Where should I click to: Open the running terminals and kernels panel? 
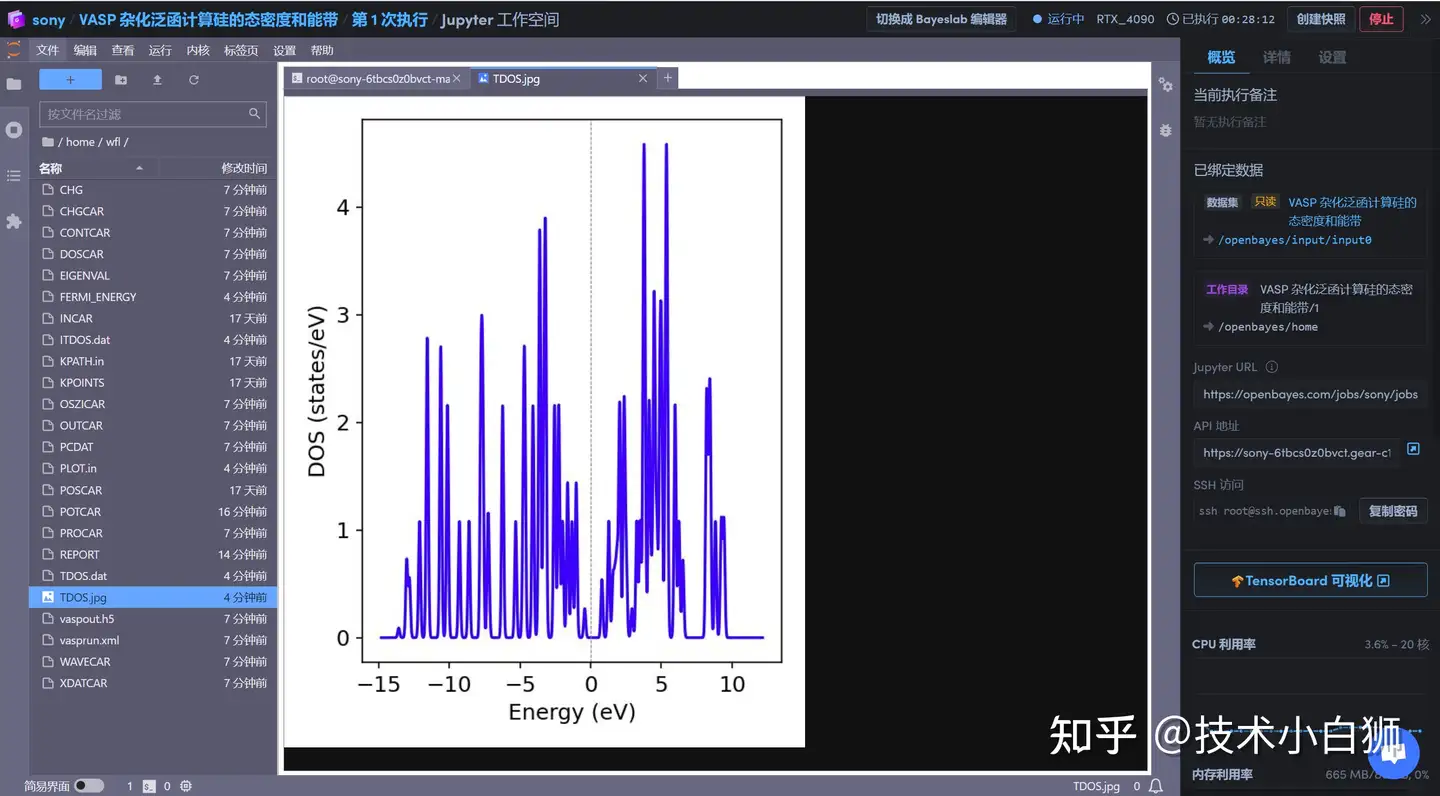14,130
